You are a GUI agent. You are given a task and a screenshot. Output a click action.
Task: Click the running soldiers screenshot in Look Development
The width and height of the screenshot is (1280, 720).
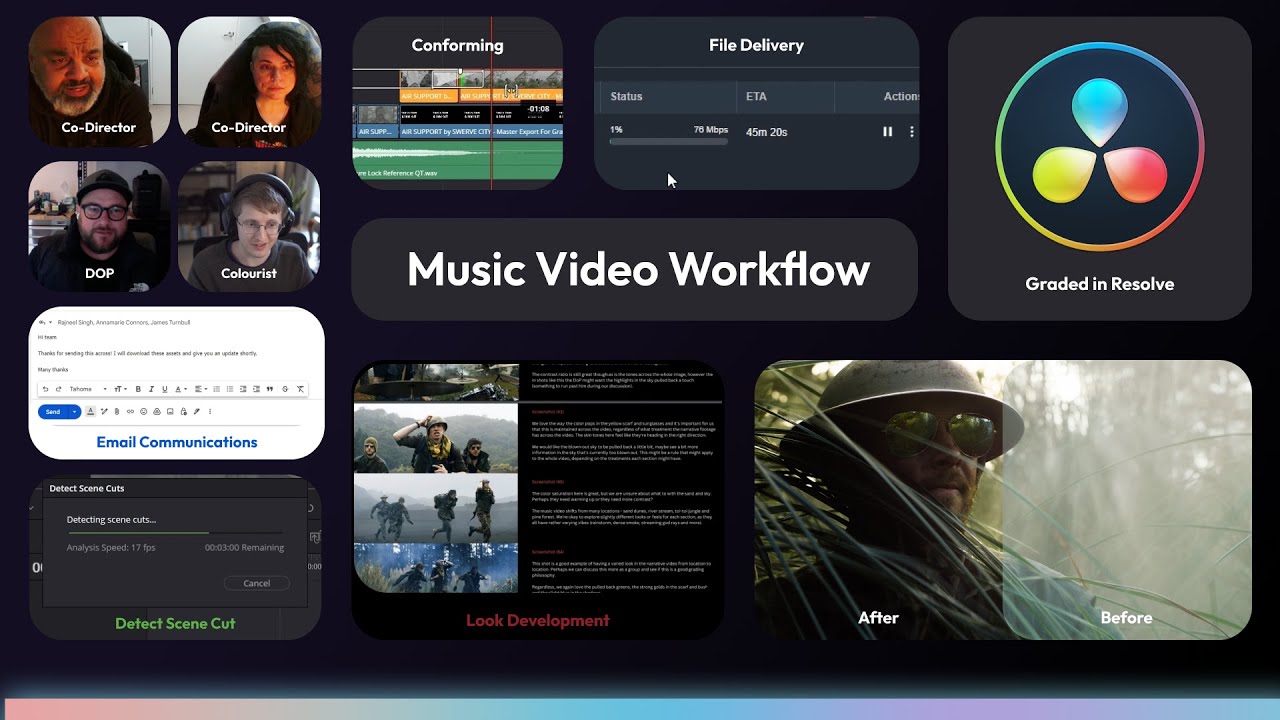point(436,507)
